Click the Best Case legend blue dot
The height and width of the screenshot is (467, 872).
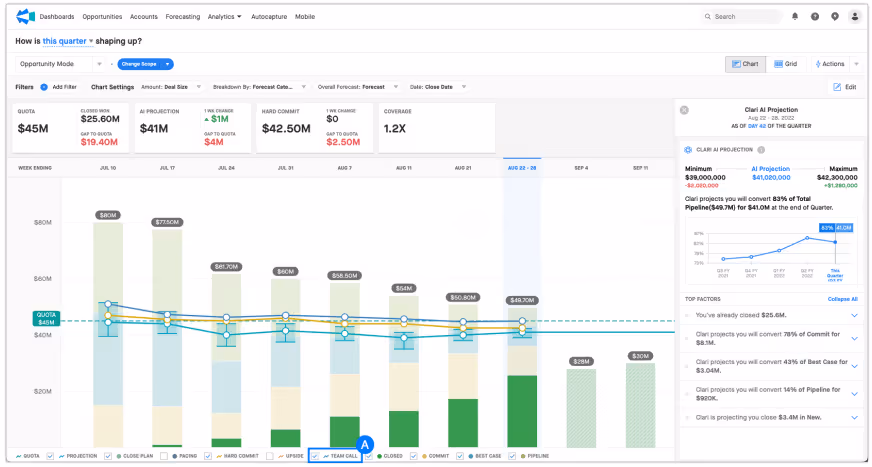click(x=471, y=456)
